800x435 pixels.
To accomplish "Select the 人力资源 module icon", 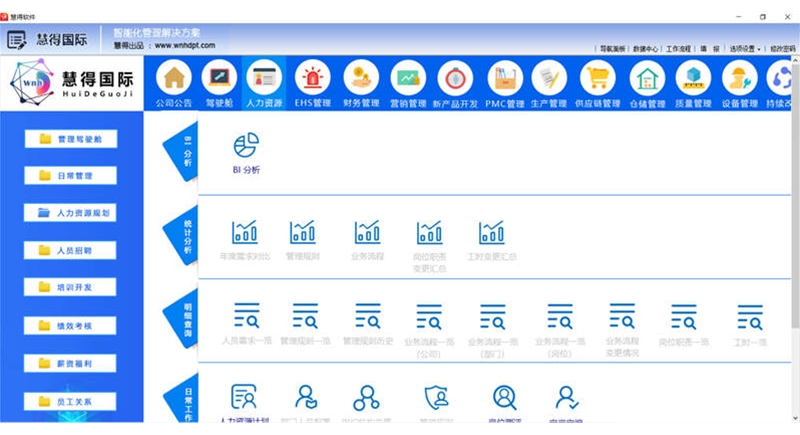I will 264,78.
